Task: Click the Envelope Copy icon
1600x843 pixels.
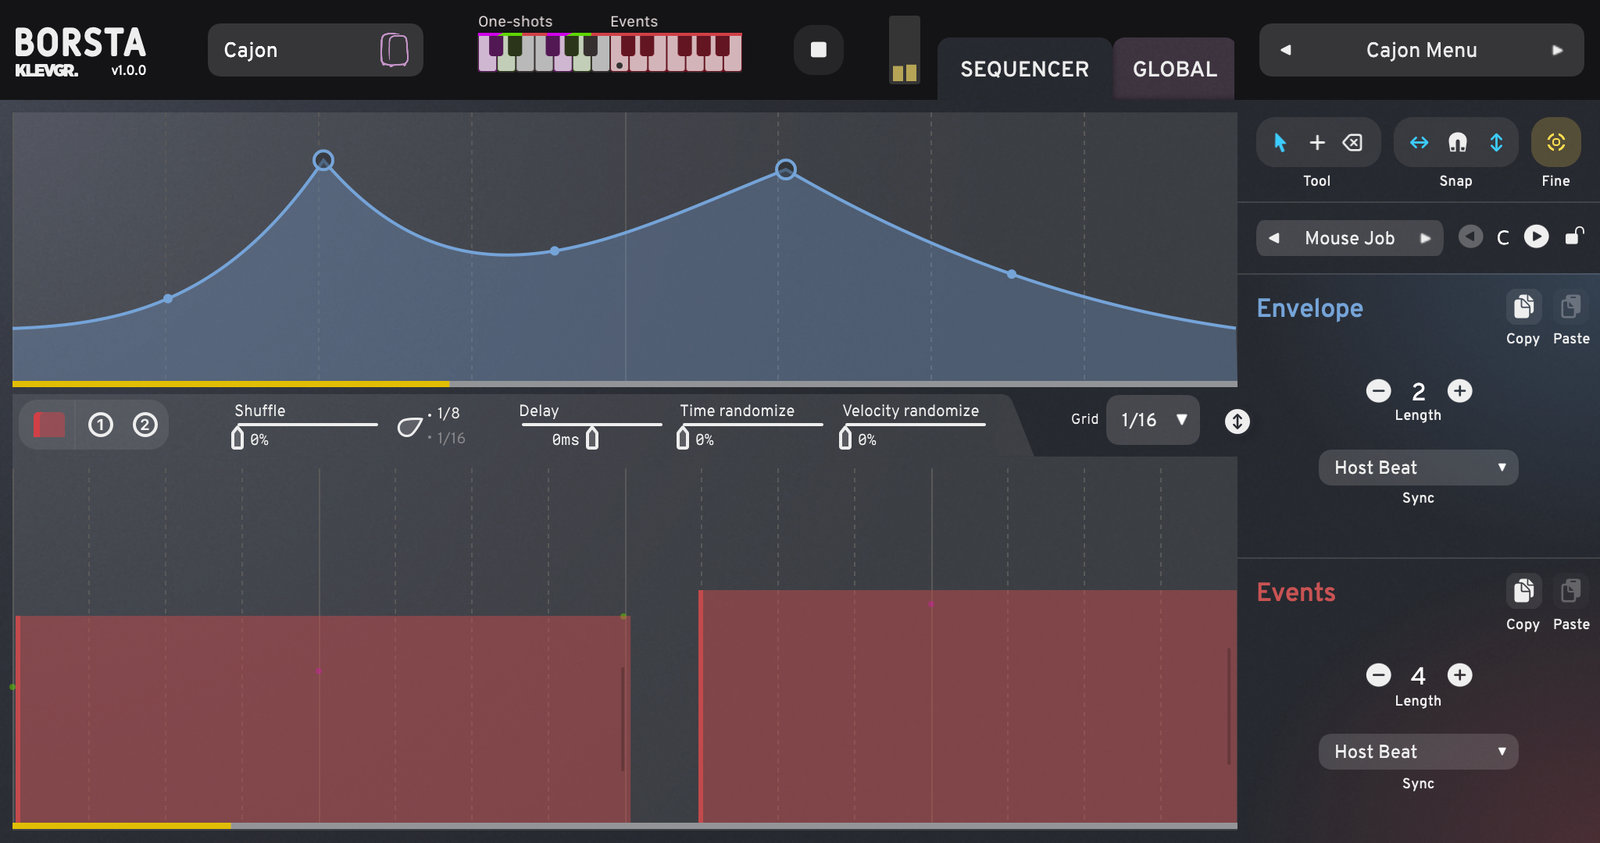Action: coord(1523,307)
